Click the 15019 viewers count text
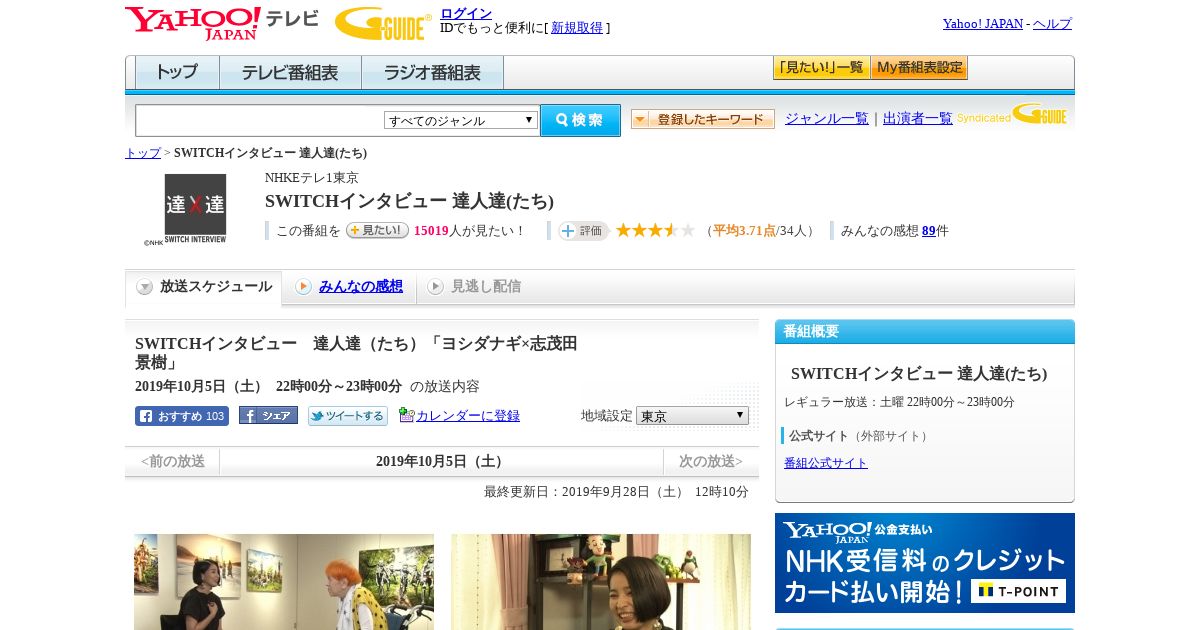The width and height of the screenshot is (1200, 630). 431,231
